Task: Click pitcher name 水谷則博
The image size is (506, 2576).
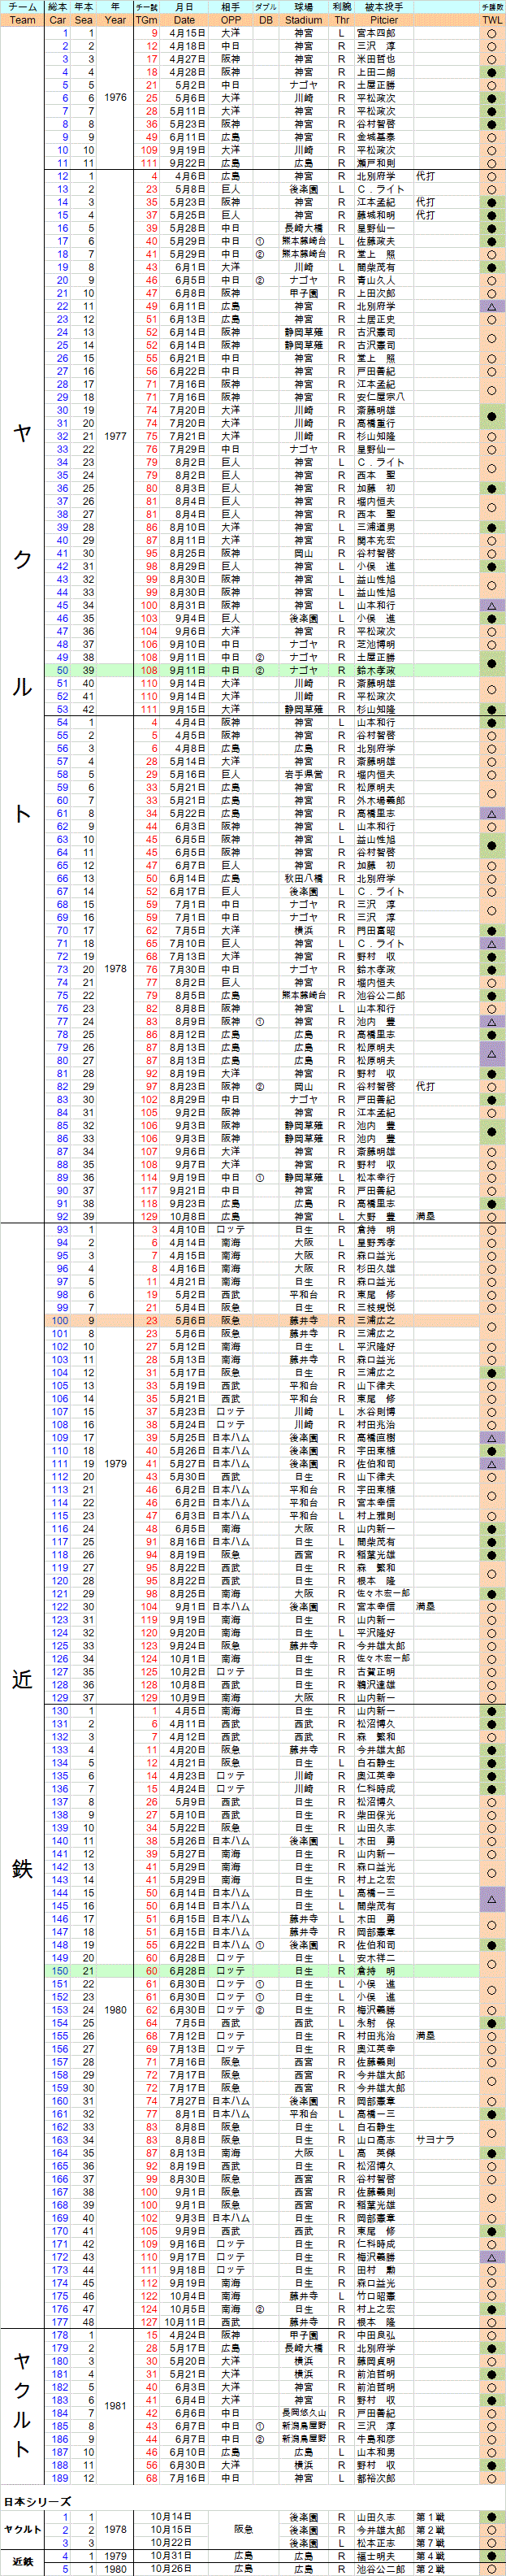Action: [x=376, y=1411]
